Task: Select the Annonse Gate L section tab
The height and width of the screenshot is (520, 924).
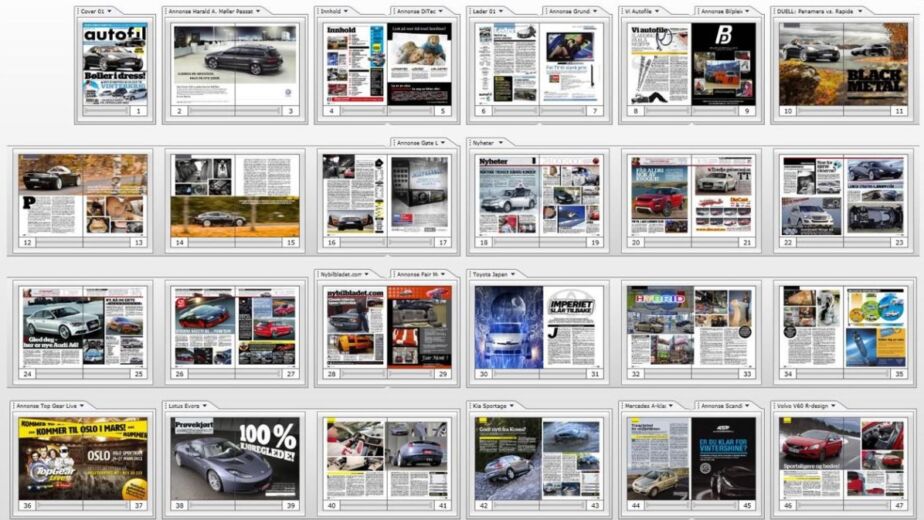Action: tap(420, 143)
